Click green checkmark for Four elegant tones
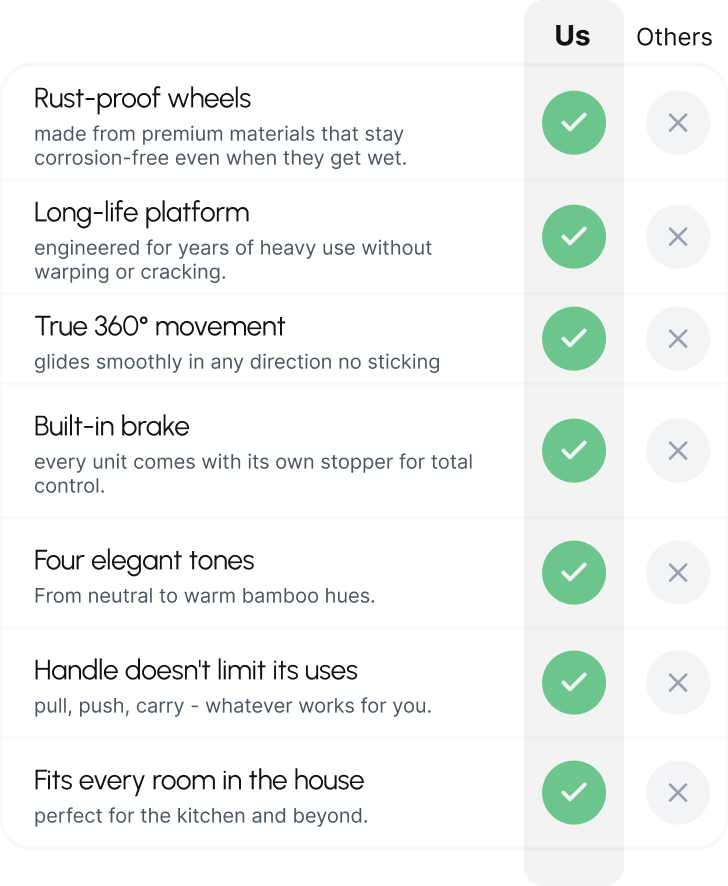Viewport: 728px width, 886px height. tap(573, 573)
